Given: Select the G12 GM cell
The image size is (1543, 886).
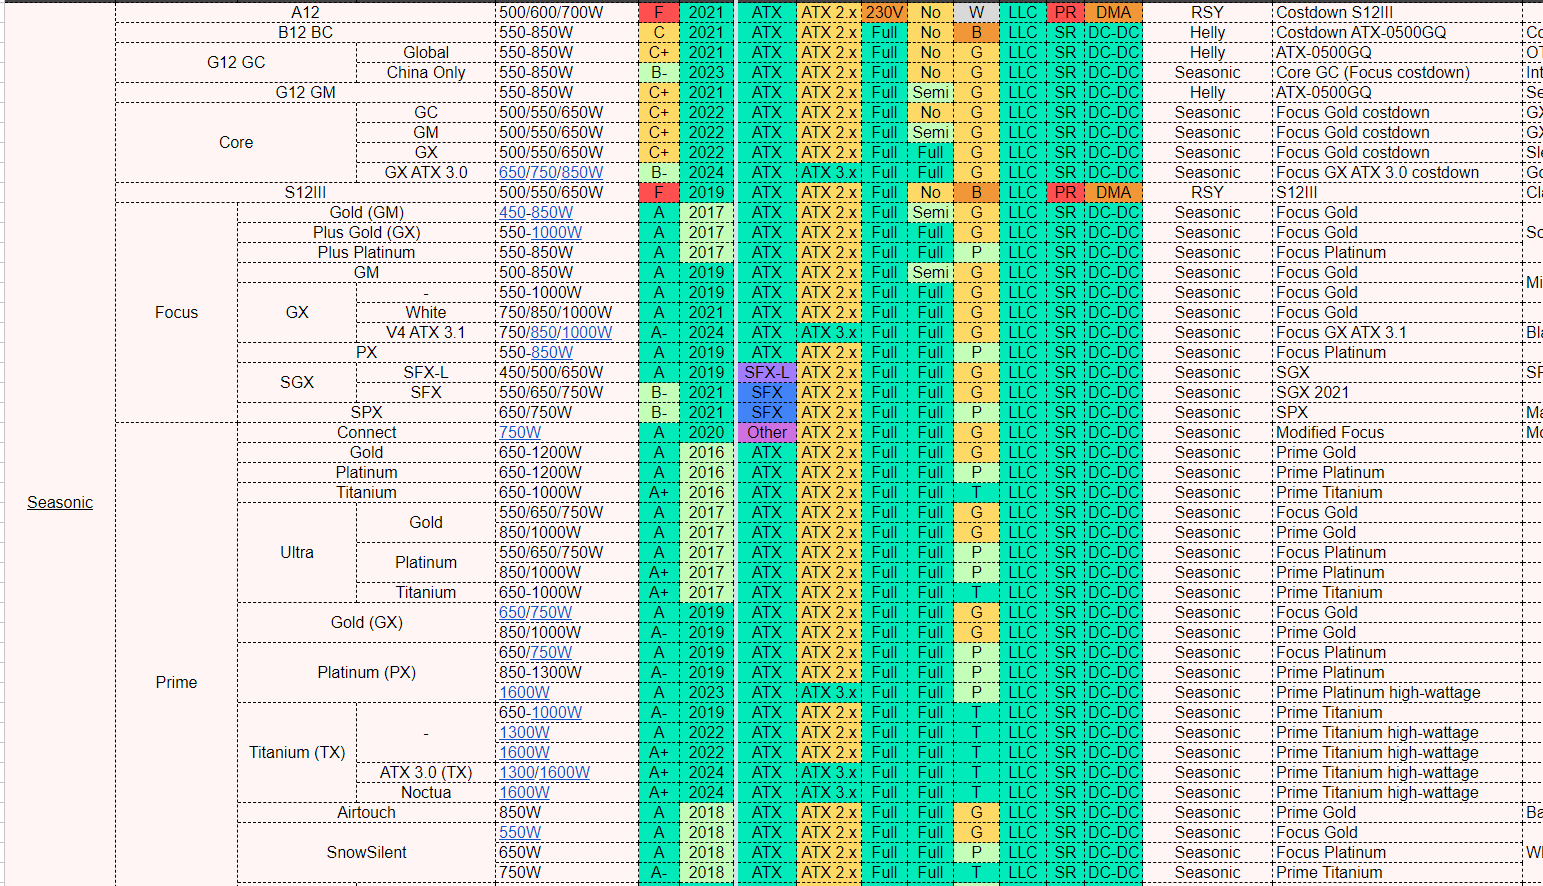Looking at the screenshot, I should point(306,92).
